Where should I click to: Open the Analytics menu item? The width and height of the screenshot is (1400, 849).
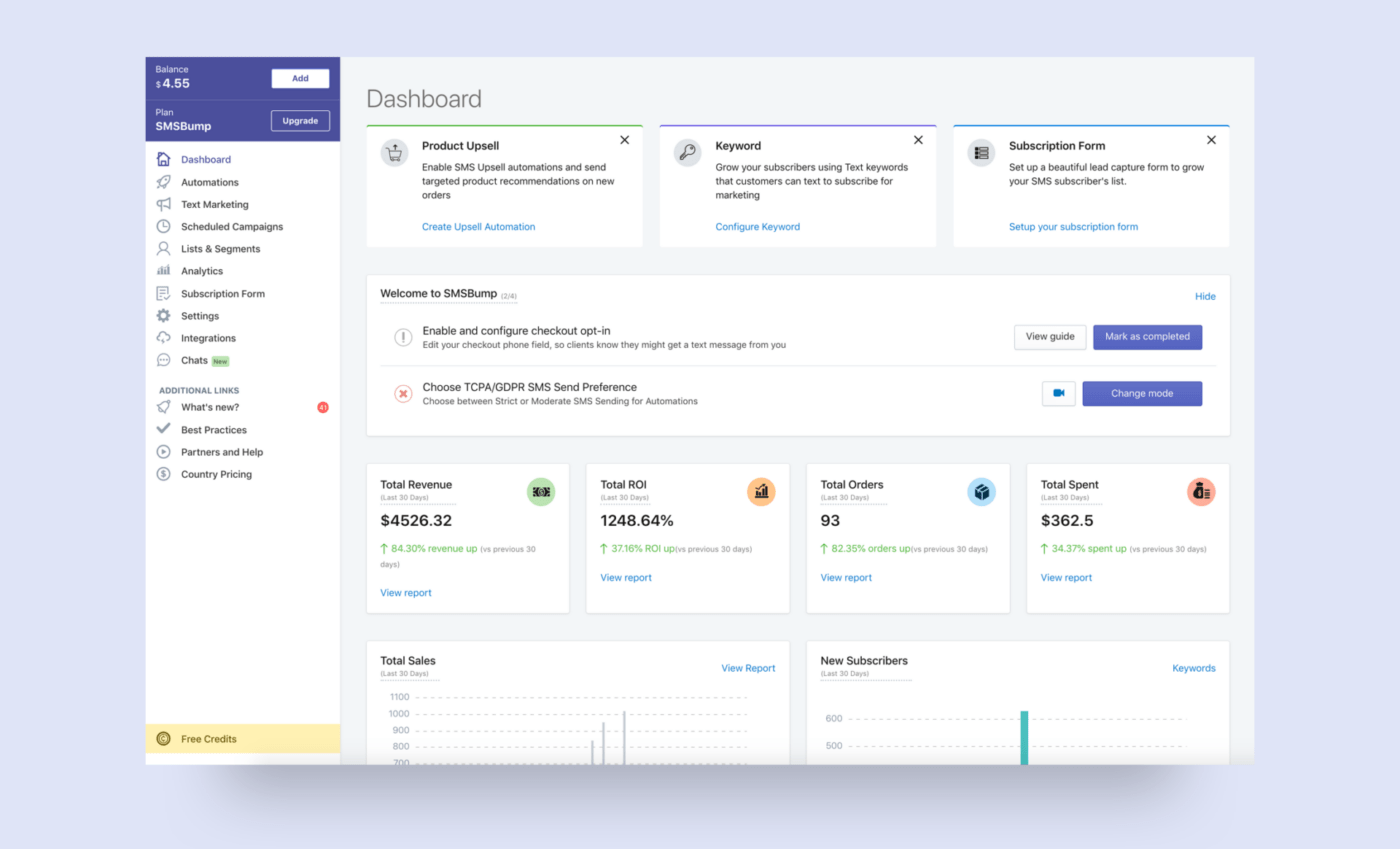pyautogui.click(x=202, y=271)
